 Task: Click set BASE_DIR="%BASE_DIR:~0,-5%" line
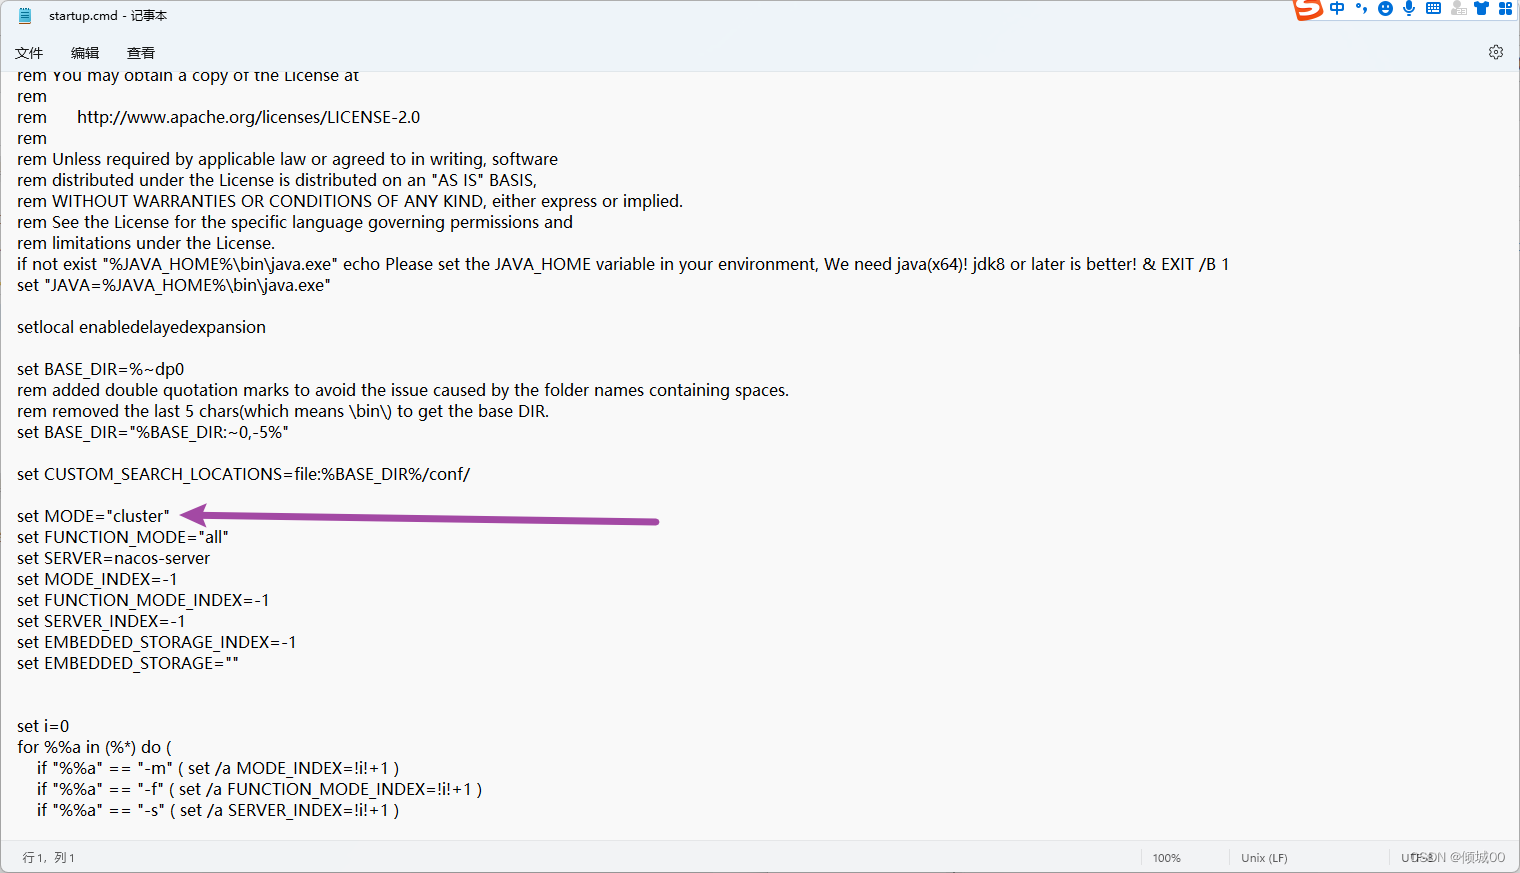(x=153, y=432)
